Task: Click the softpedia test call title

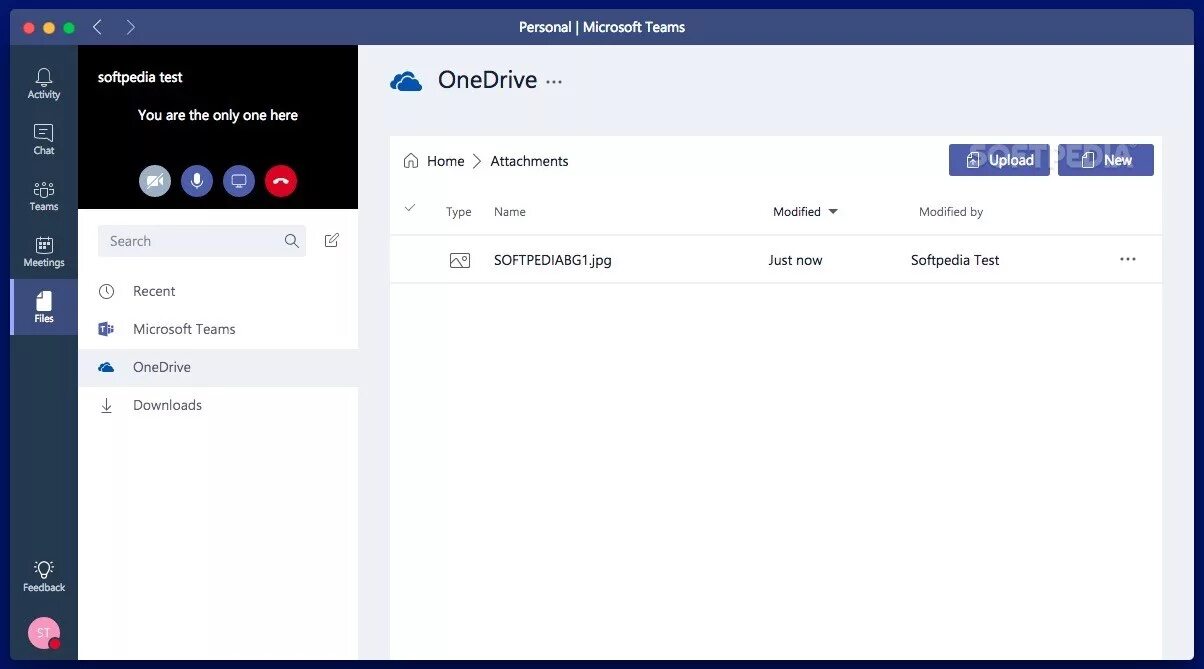Action: pos(140,77)
